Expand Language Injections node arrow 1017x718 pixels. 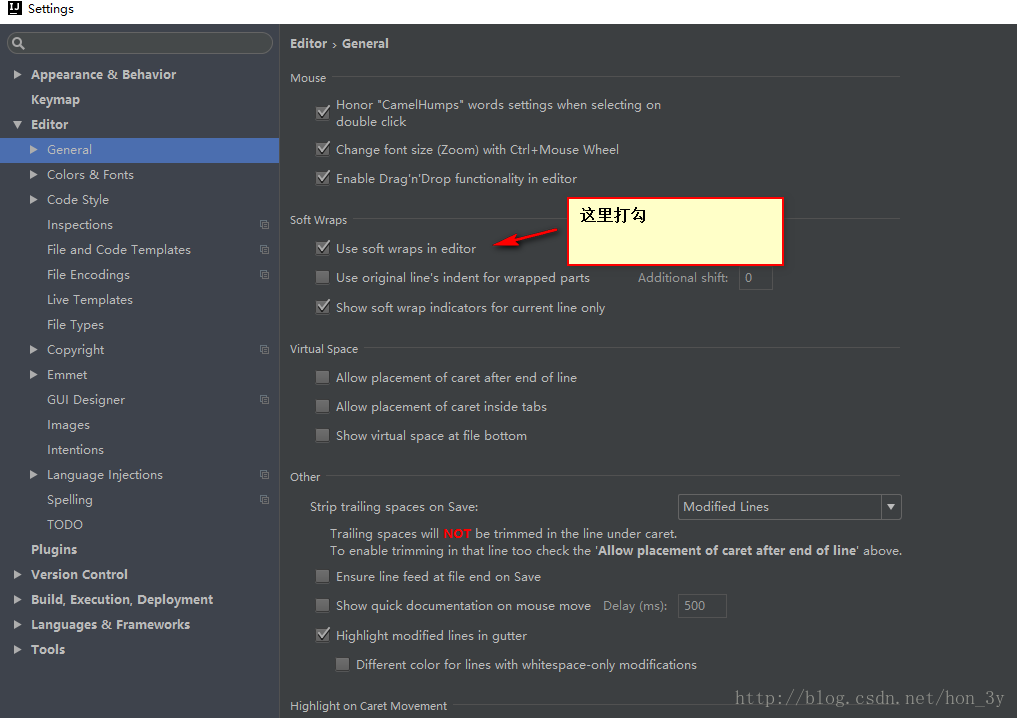click(34, 475)
